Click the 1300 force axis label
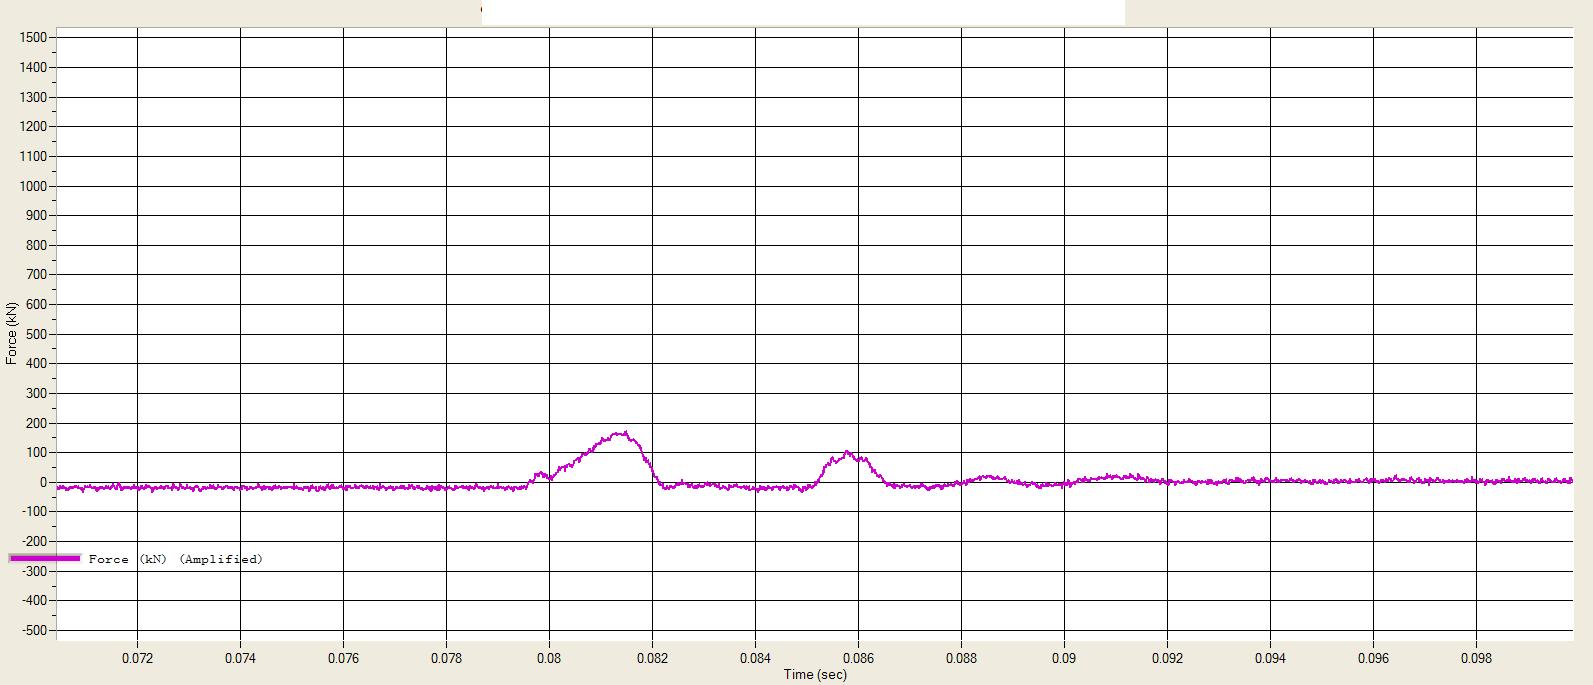The image size is (1593, 685). [33, 97]
